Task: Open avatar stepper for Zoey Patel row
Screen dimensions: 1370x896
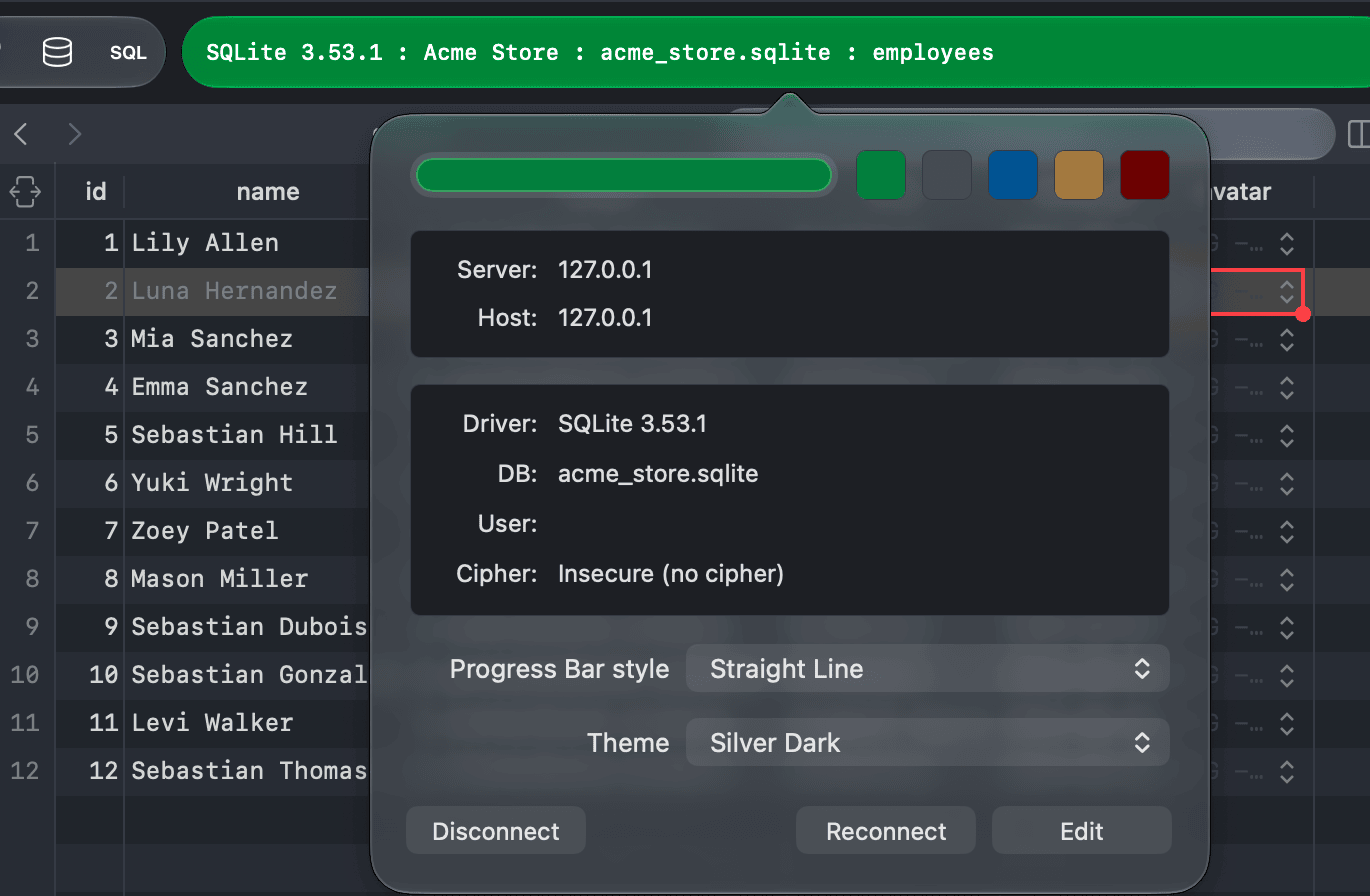Action: (x=1288, y=531)
